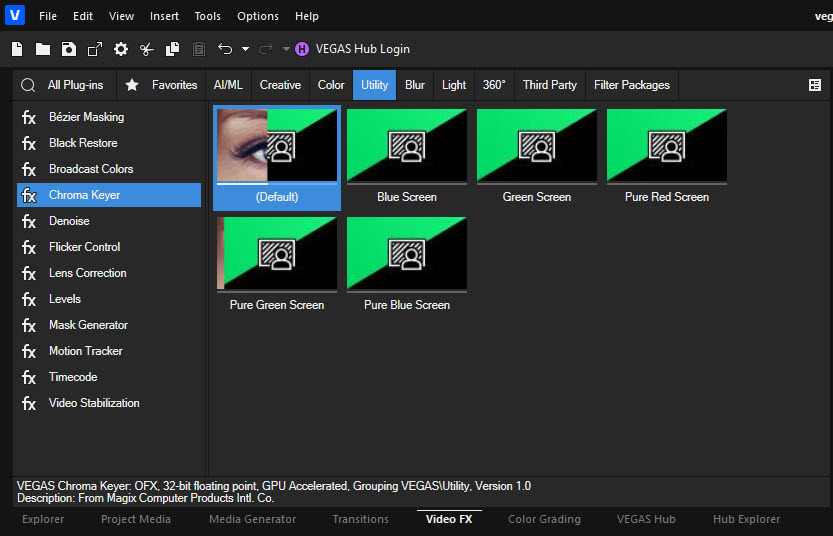Screen dimensions: 833x536
Task: Open the Tools menu
Action: [x=207, y=16]
